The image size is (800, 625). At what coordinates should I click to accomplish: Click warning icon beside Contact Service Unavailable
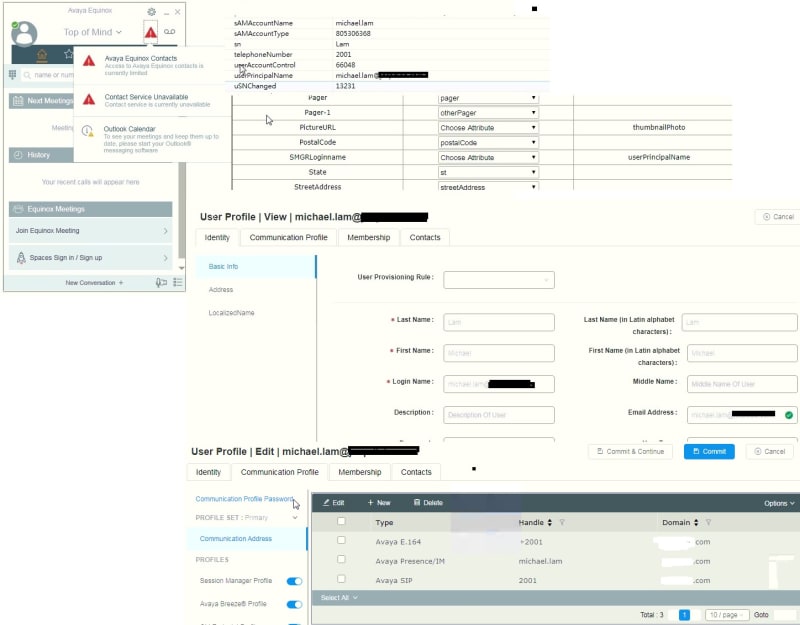89,99
